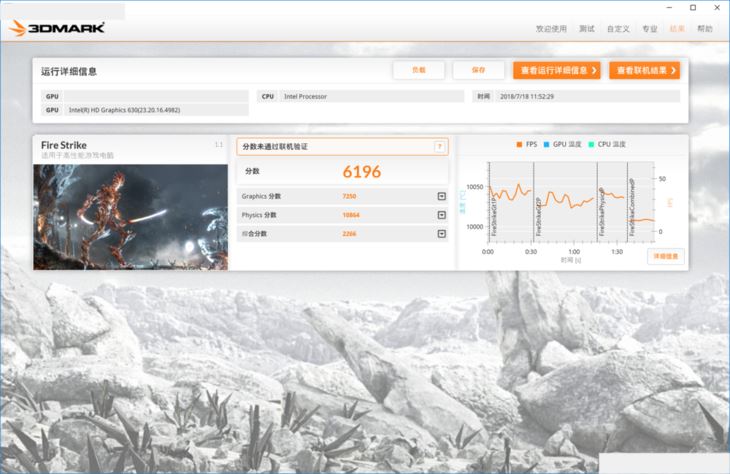
Task: Expand the Physics 分数 row arrow
Action: pyautogui.click(x=442, y=215)
